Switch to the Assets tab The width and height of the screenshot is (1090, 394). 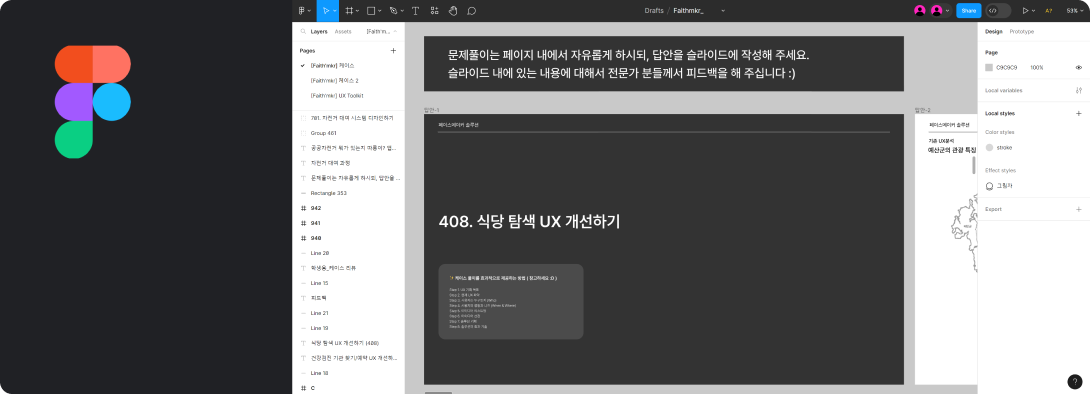click(x=343, y=31)
